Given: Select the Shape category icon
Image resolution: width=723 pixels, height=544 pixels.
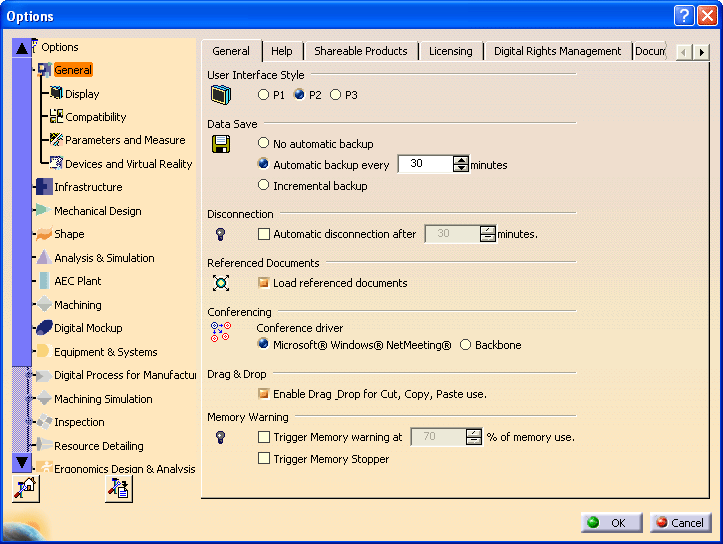Looking at the screenshot, I should 43,234.
